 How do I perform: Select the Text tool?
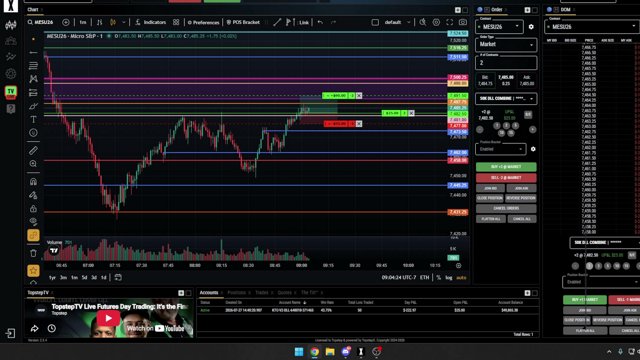click(x=33, y=120)
